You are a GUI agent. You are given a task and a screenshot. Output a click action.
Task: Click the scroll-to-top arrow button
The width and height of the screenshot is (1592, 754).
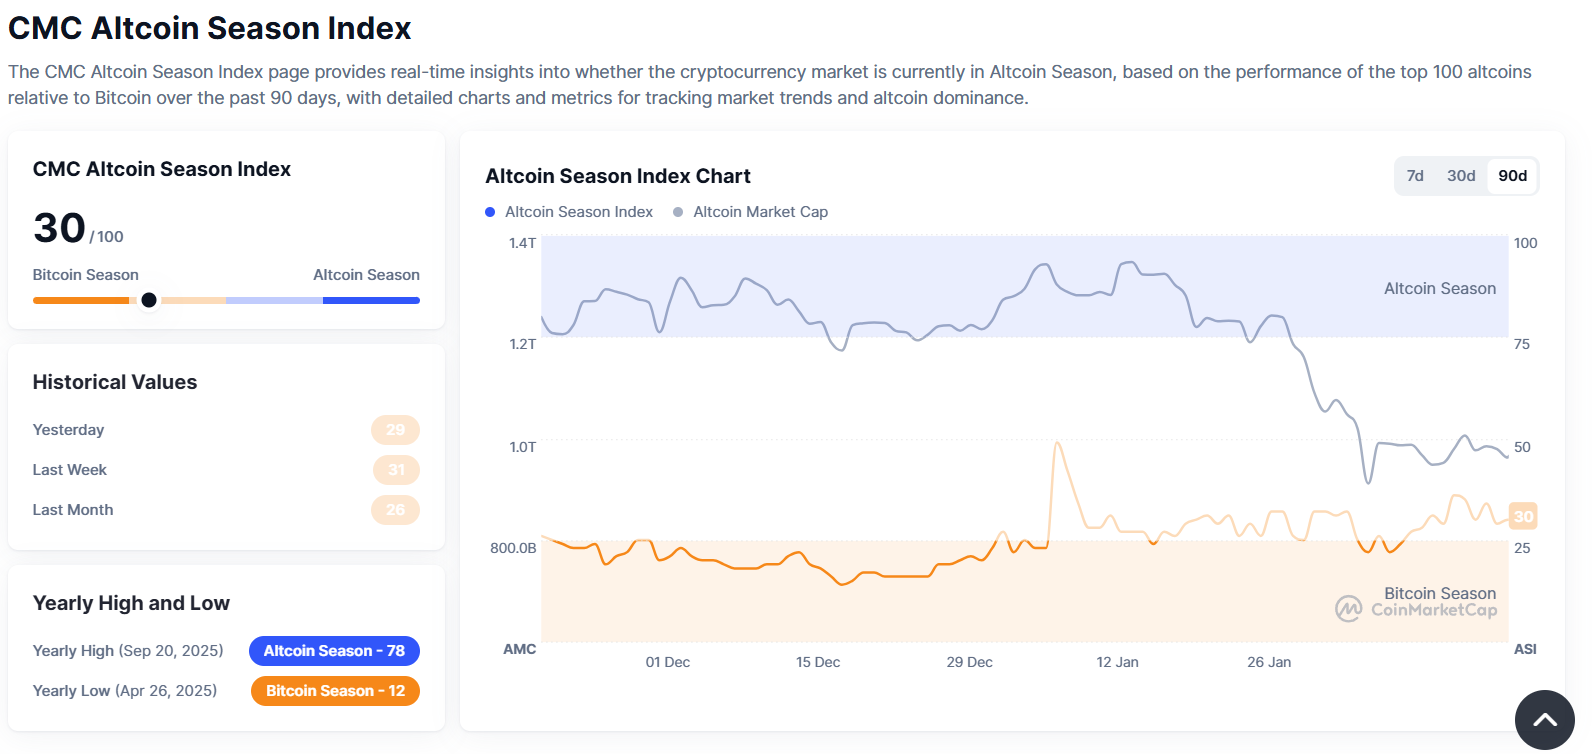(x=1544, y=719)
